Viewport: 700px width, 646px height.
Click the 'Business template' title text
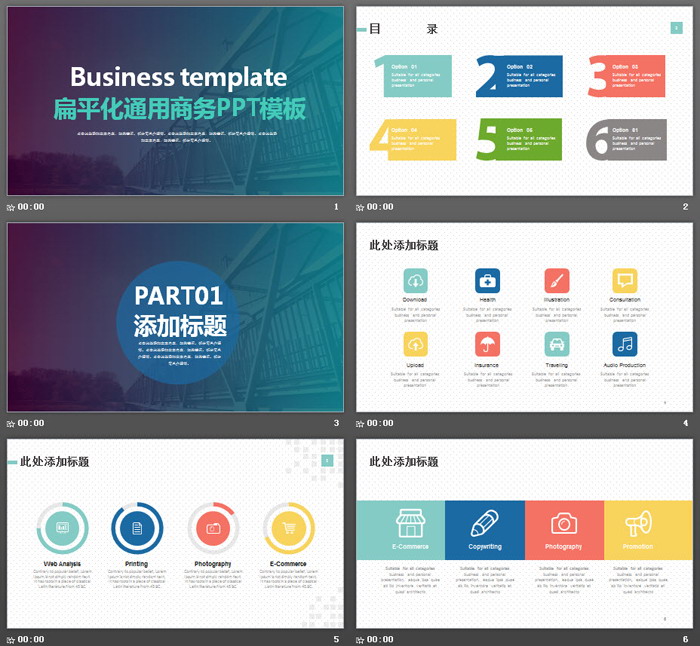tap(179, 77)
